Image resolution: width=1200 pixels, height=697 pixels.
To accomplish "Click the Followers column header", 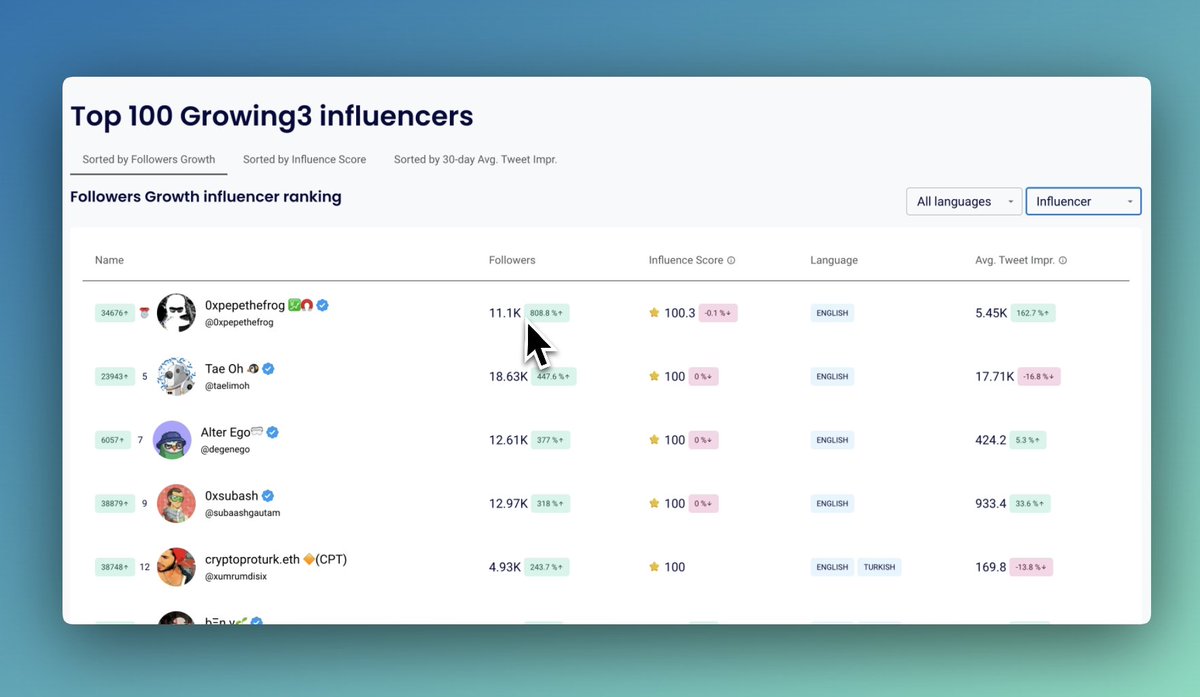I will [512, 260].
